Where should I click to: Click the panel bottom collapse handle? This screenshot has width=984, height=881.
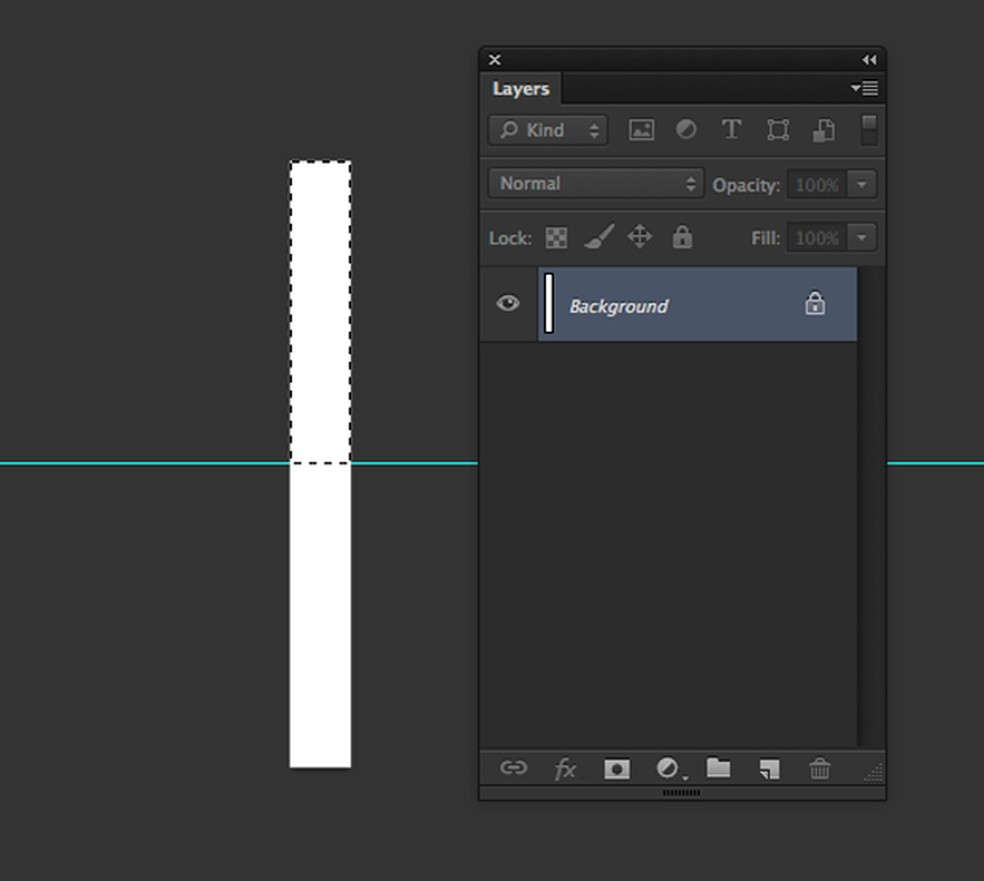pyautogui.click(x=682, y=793)
